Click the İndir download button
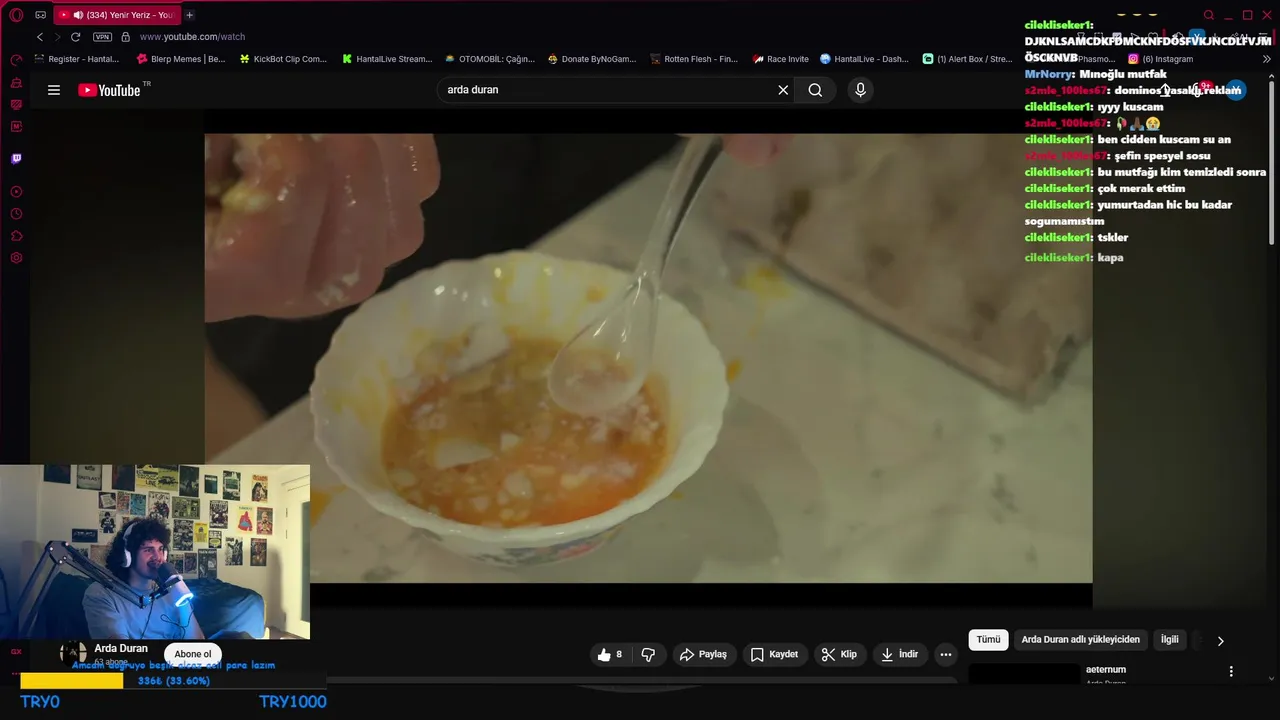The image size is (1280, 720). point(899,655)
